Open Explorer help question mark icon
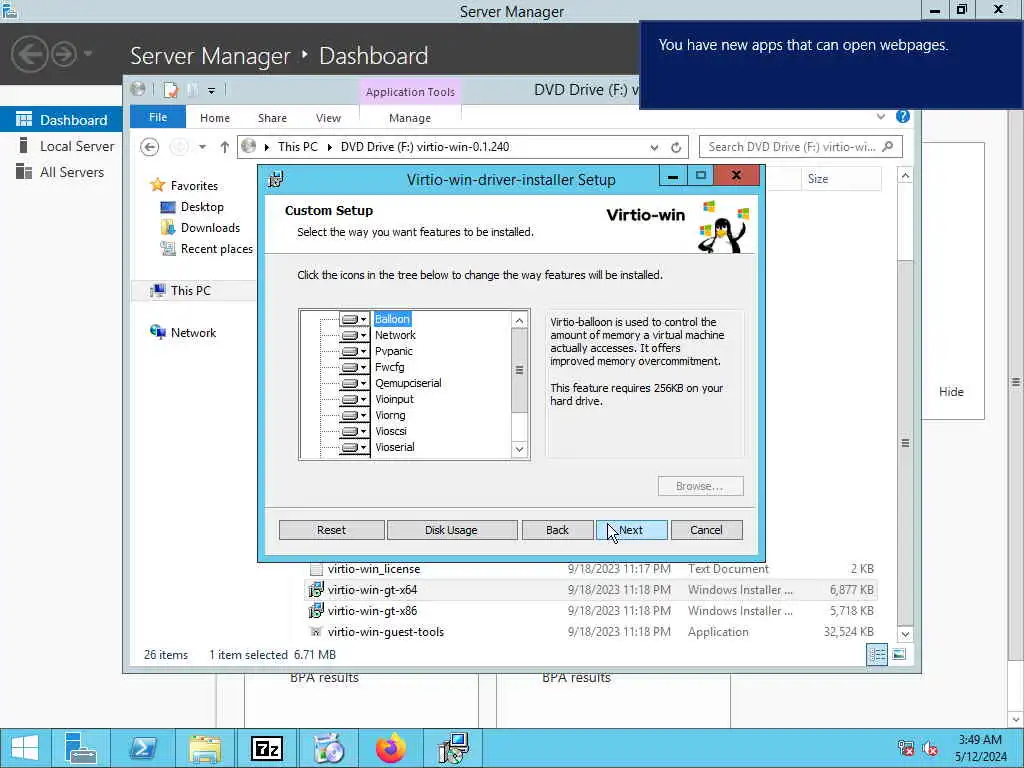The image size is (1024, 768). (x=903, y=116)
